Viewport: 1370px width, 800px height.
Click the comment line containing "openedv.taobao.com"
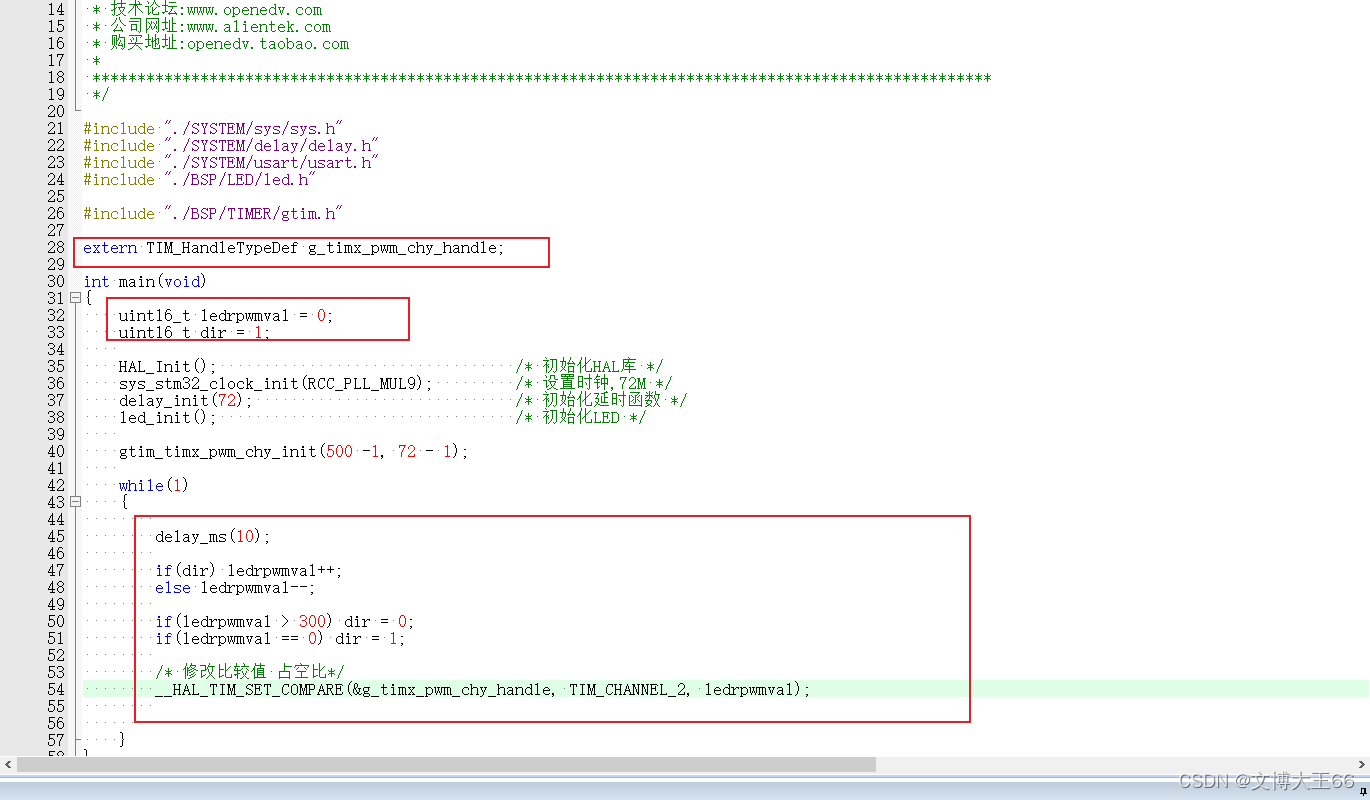(x=220, y=43)
